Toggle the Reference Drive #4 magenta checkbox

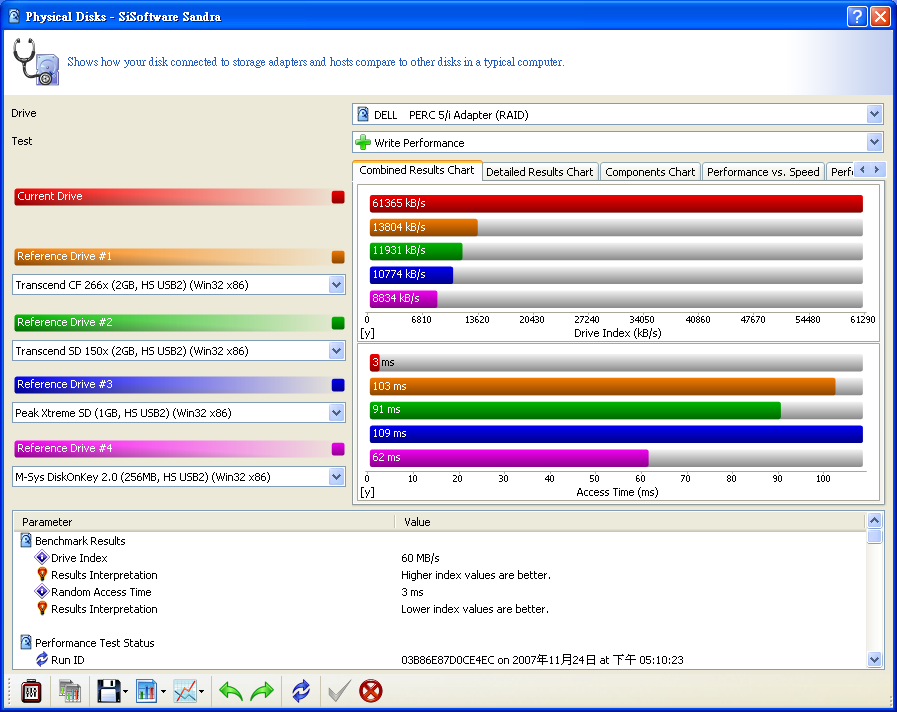click(x=338, y=449)
